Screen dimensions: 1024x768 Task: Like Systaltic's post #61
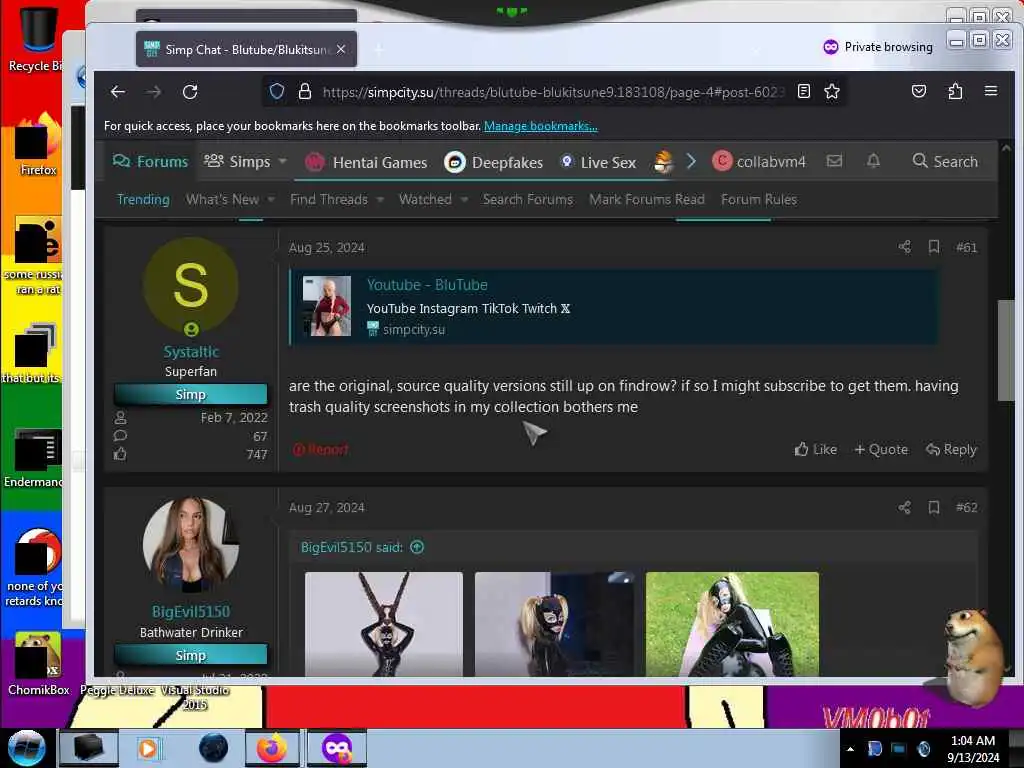click(x=815, y=449)
